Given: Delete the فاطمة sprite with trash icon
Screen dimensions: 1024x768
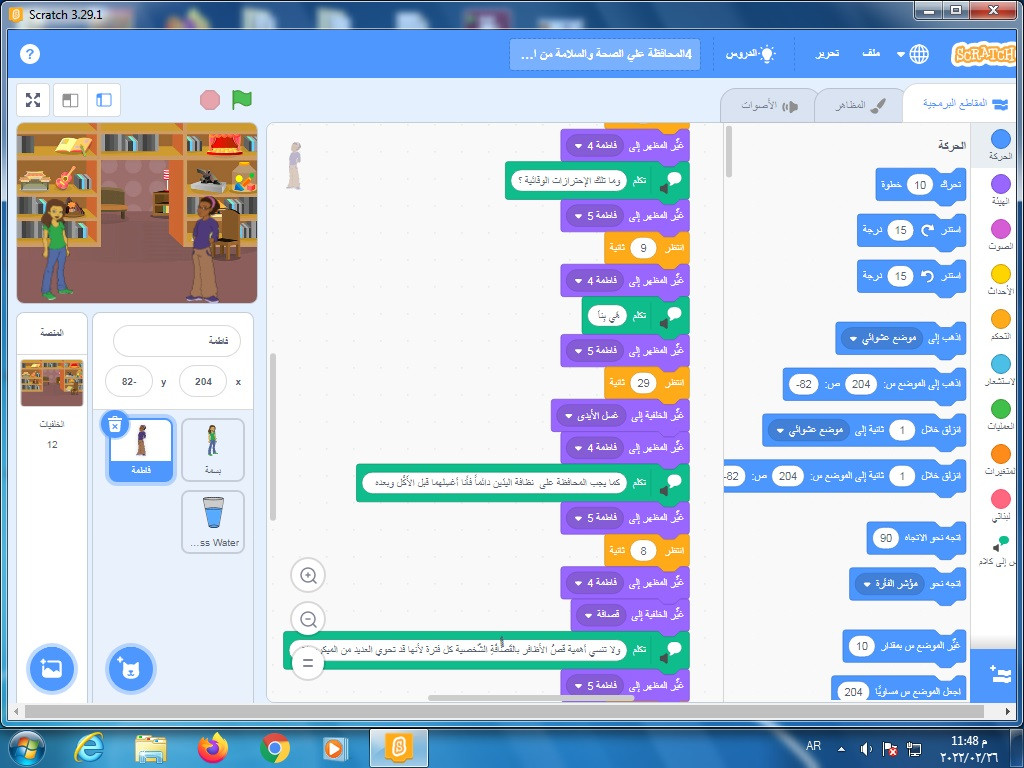Looking at the screenshot, I should (x=115, y=426).
